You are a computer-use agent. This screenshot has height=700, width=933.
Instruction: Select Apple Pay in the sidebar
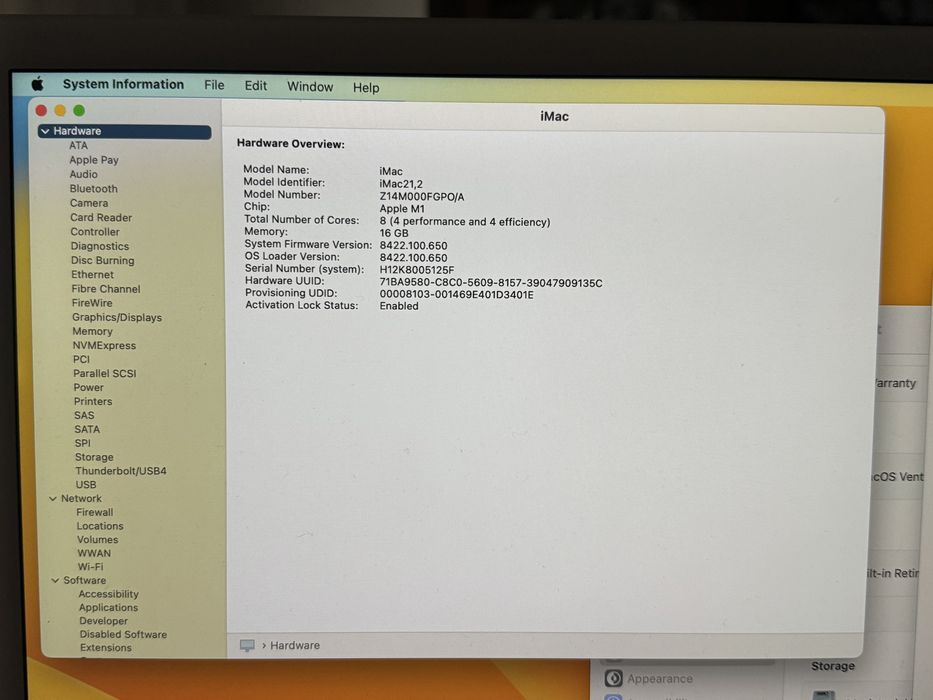click(94, 160)
